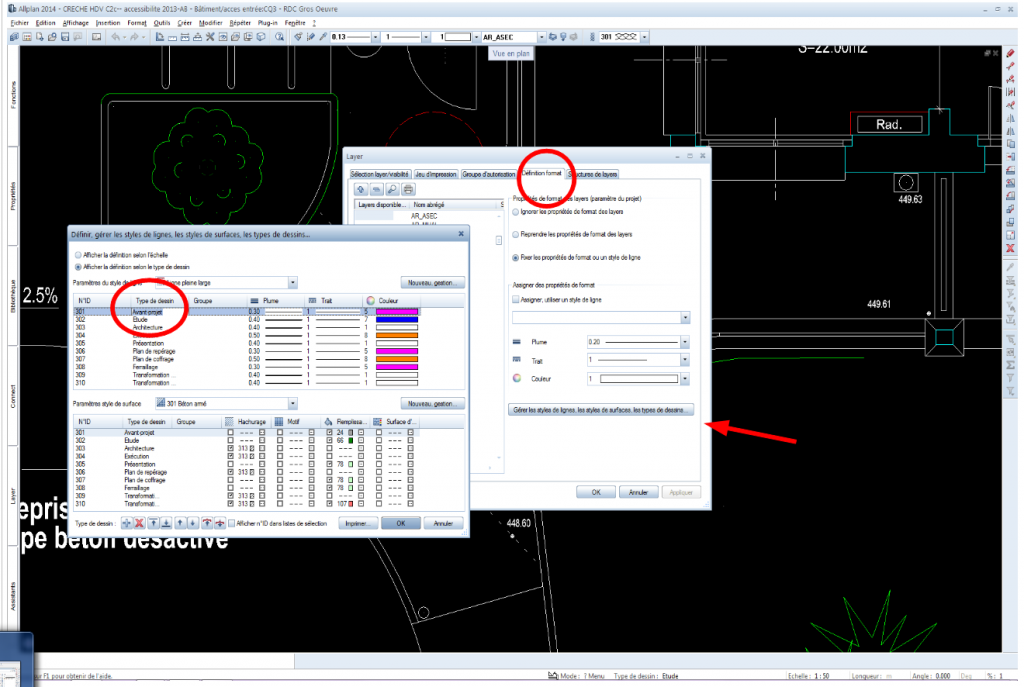Screen dimensions: 1024x687
Task: Click the Plume column header icon in line table
Action: coord(255,300)
